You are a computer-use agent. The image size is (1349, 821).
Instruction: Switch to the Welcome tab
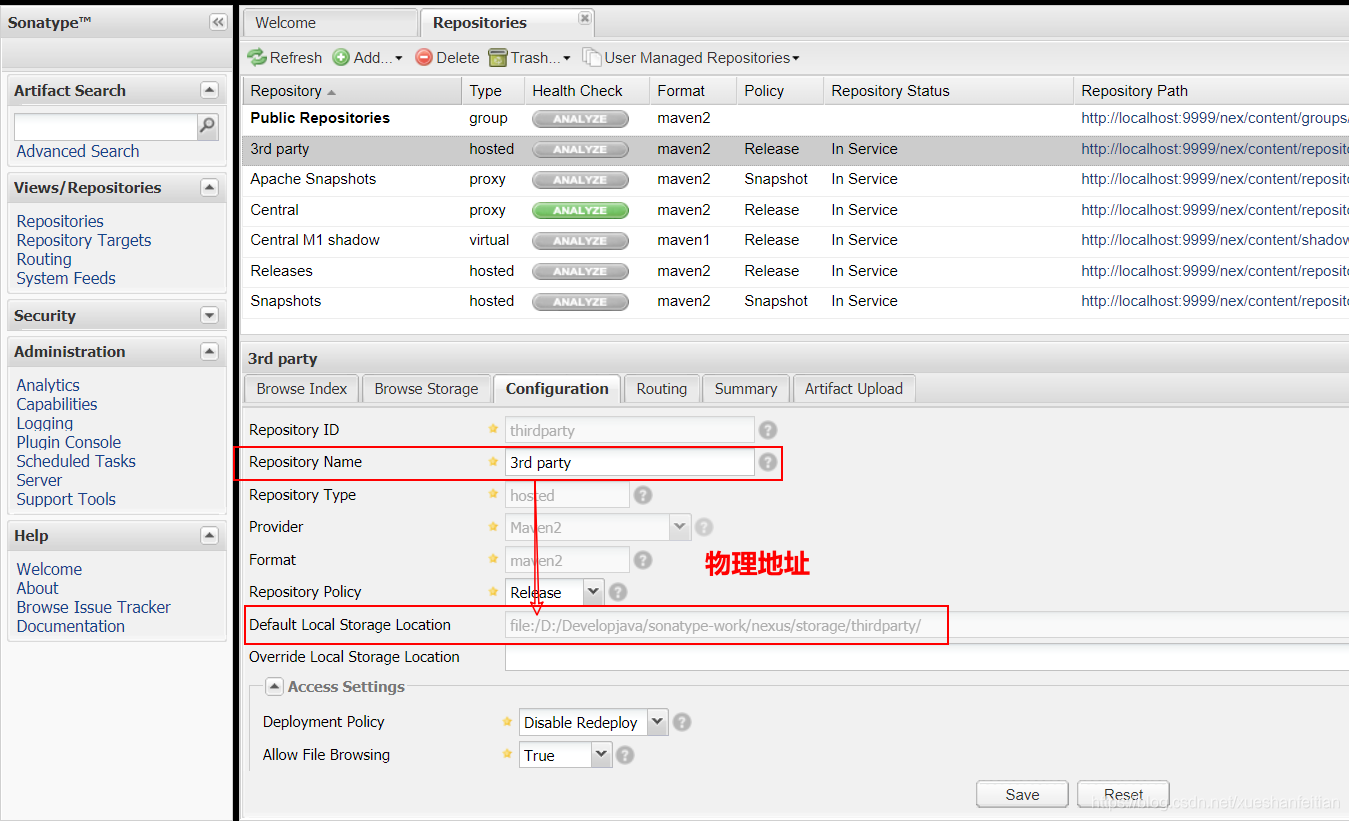(330, 22)
